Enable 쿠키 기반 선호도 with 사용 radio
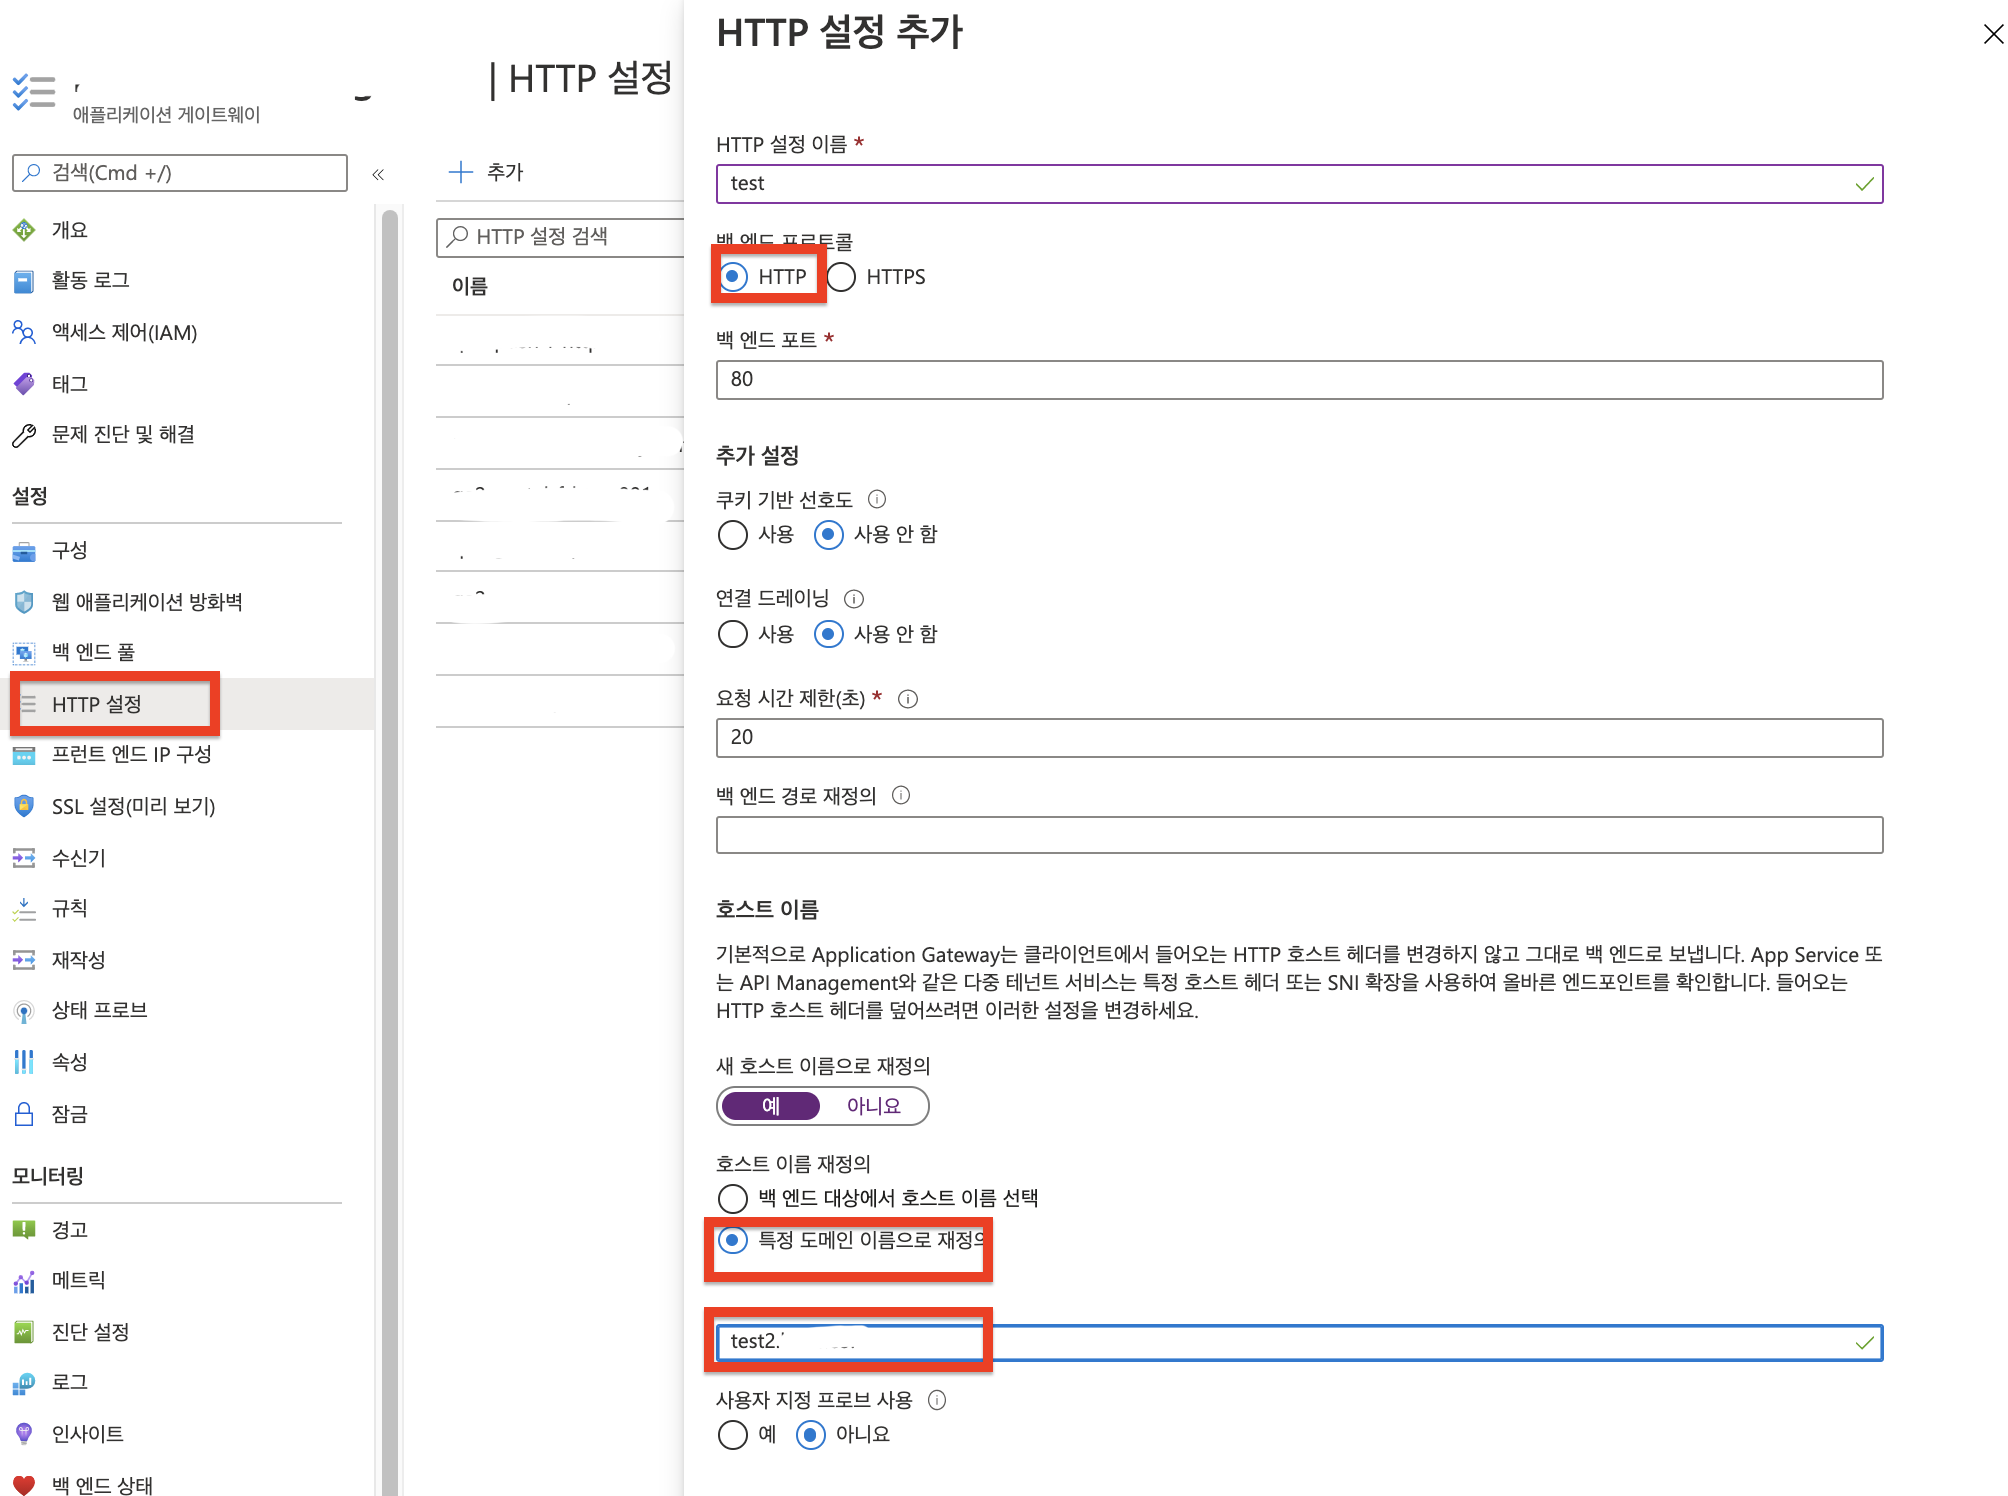 coord(733,535)
